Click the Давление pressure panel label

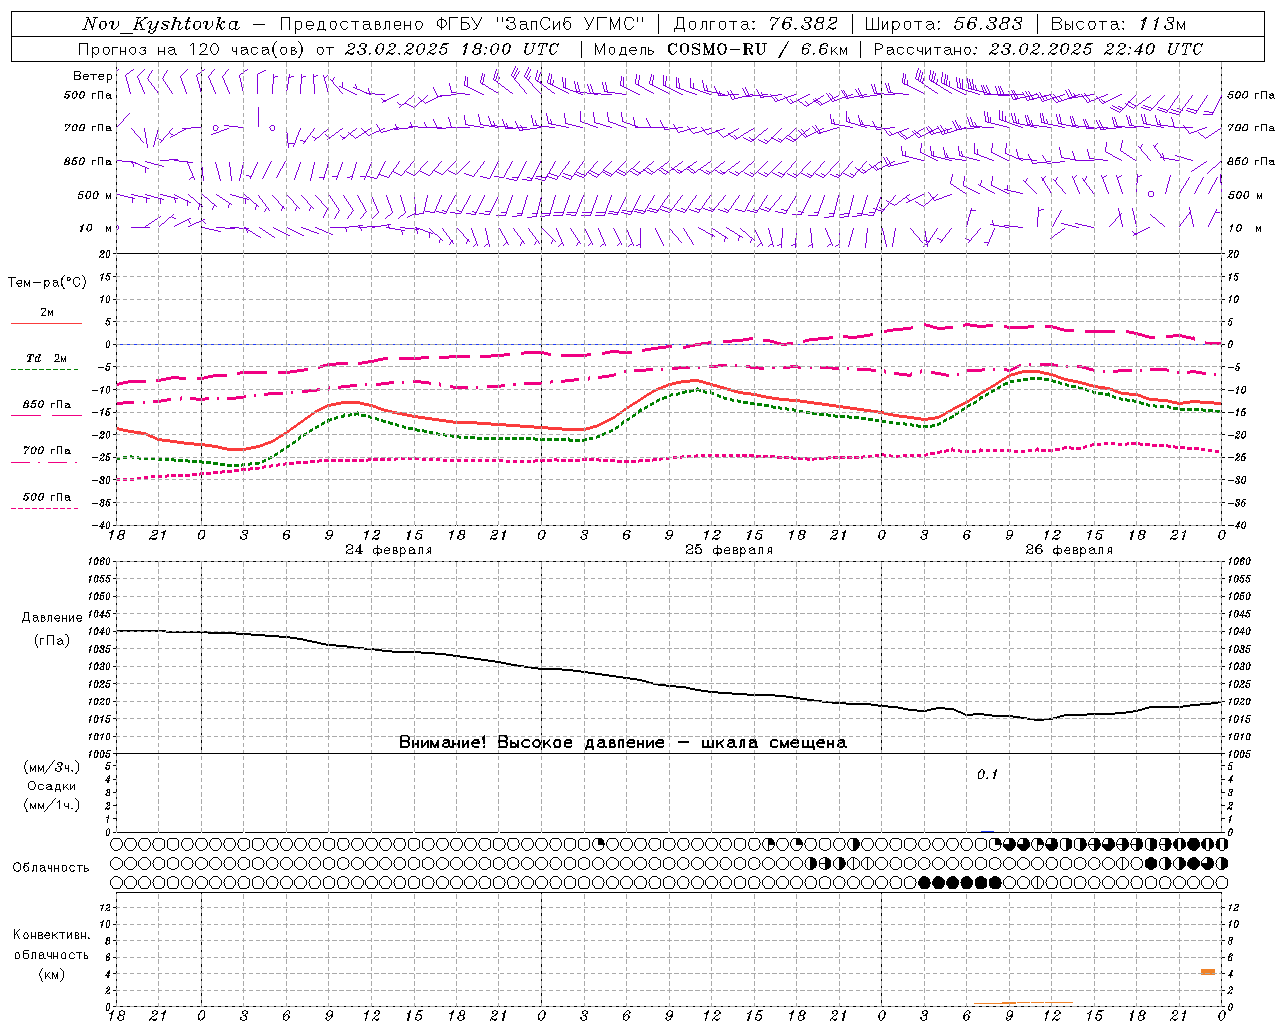tap(51, 618)
